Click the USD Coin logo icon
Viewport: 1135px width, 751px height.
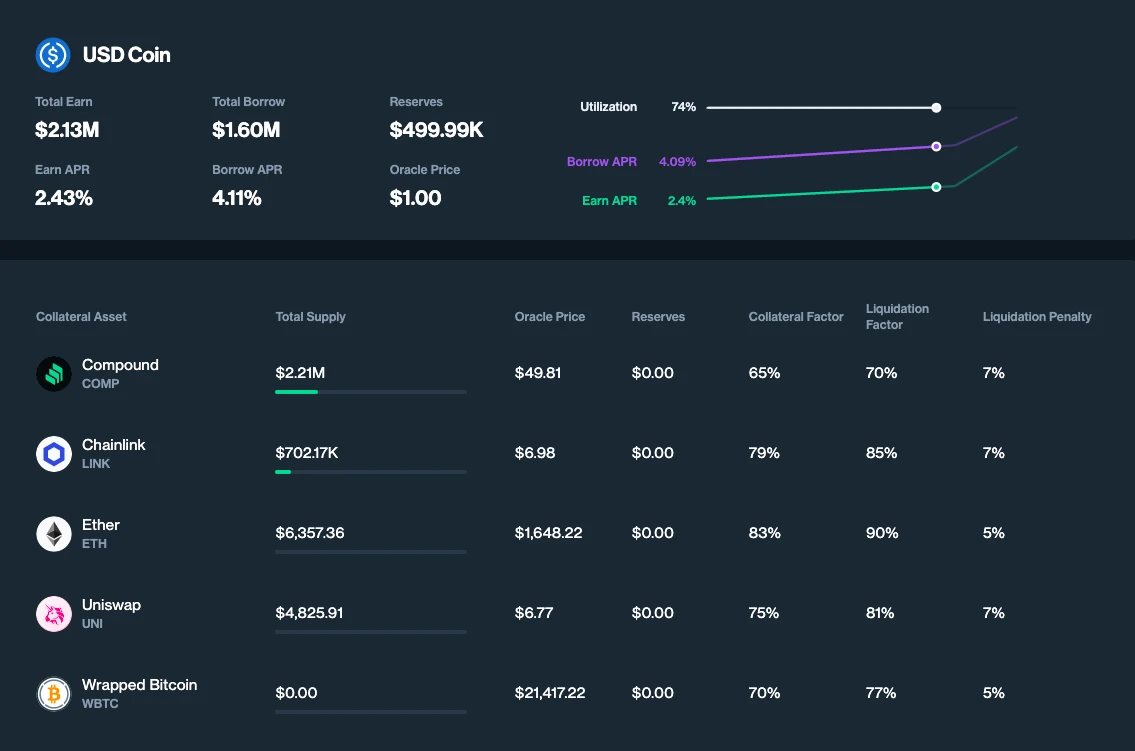53,55
